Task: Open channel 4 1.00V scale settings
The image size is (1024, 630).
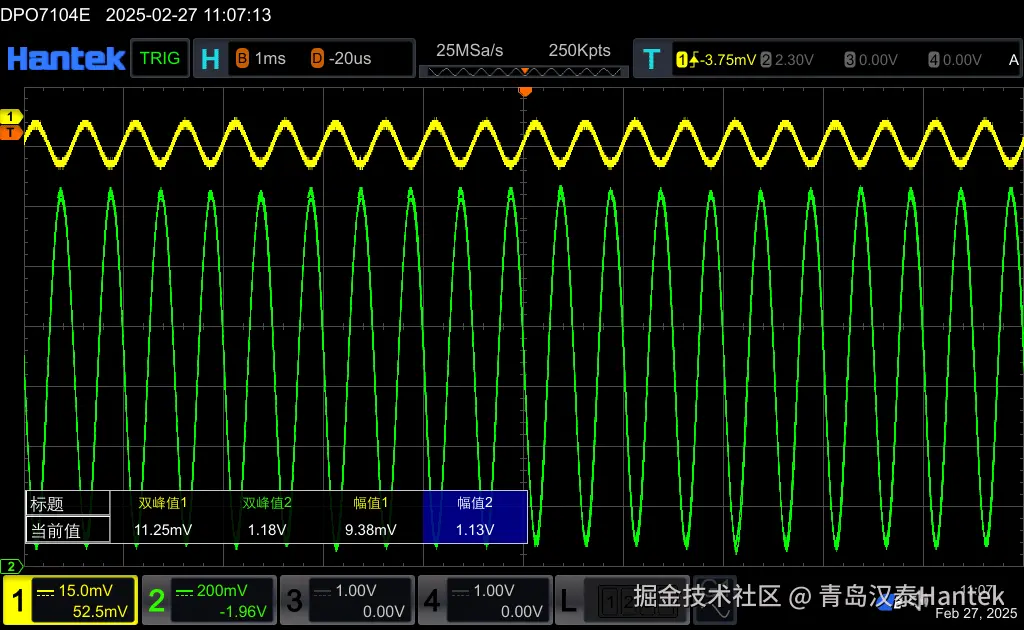Action: pos(483,591)
